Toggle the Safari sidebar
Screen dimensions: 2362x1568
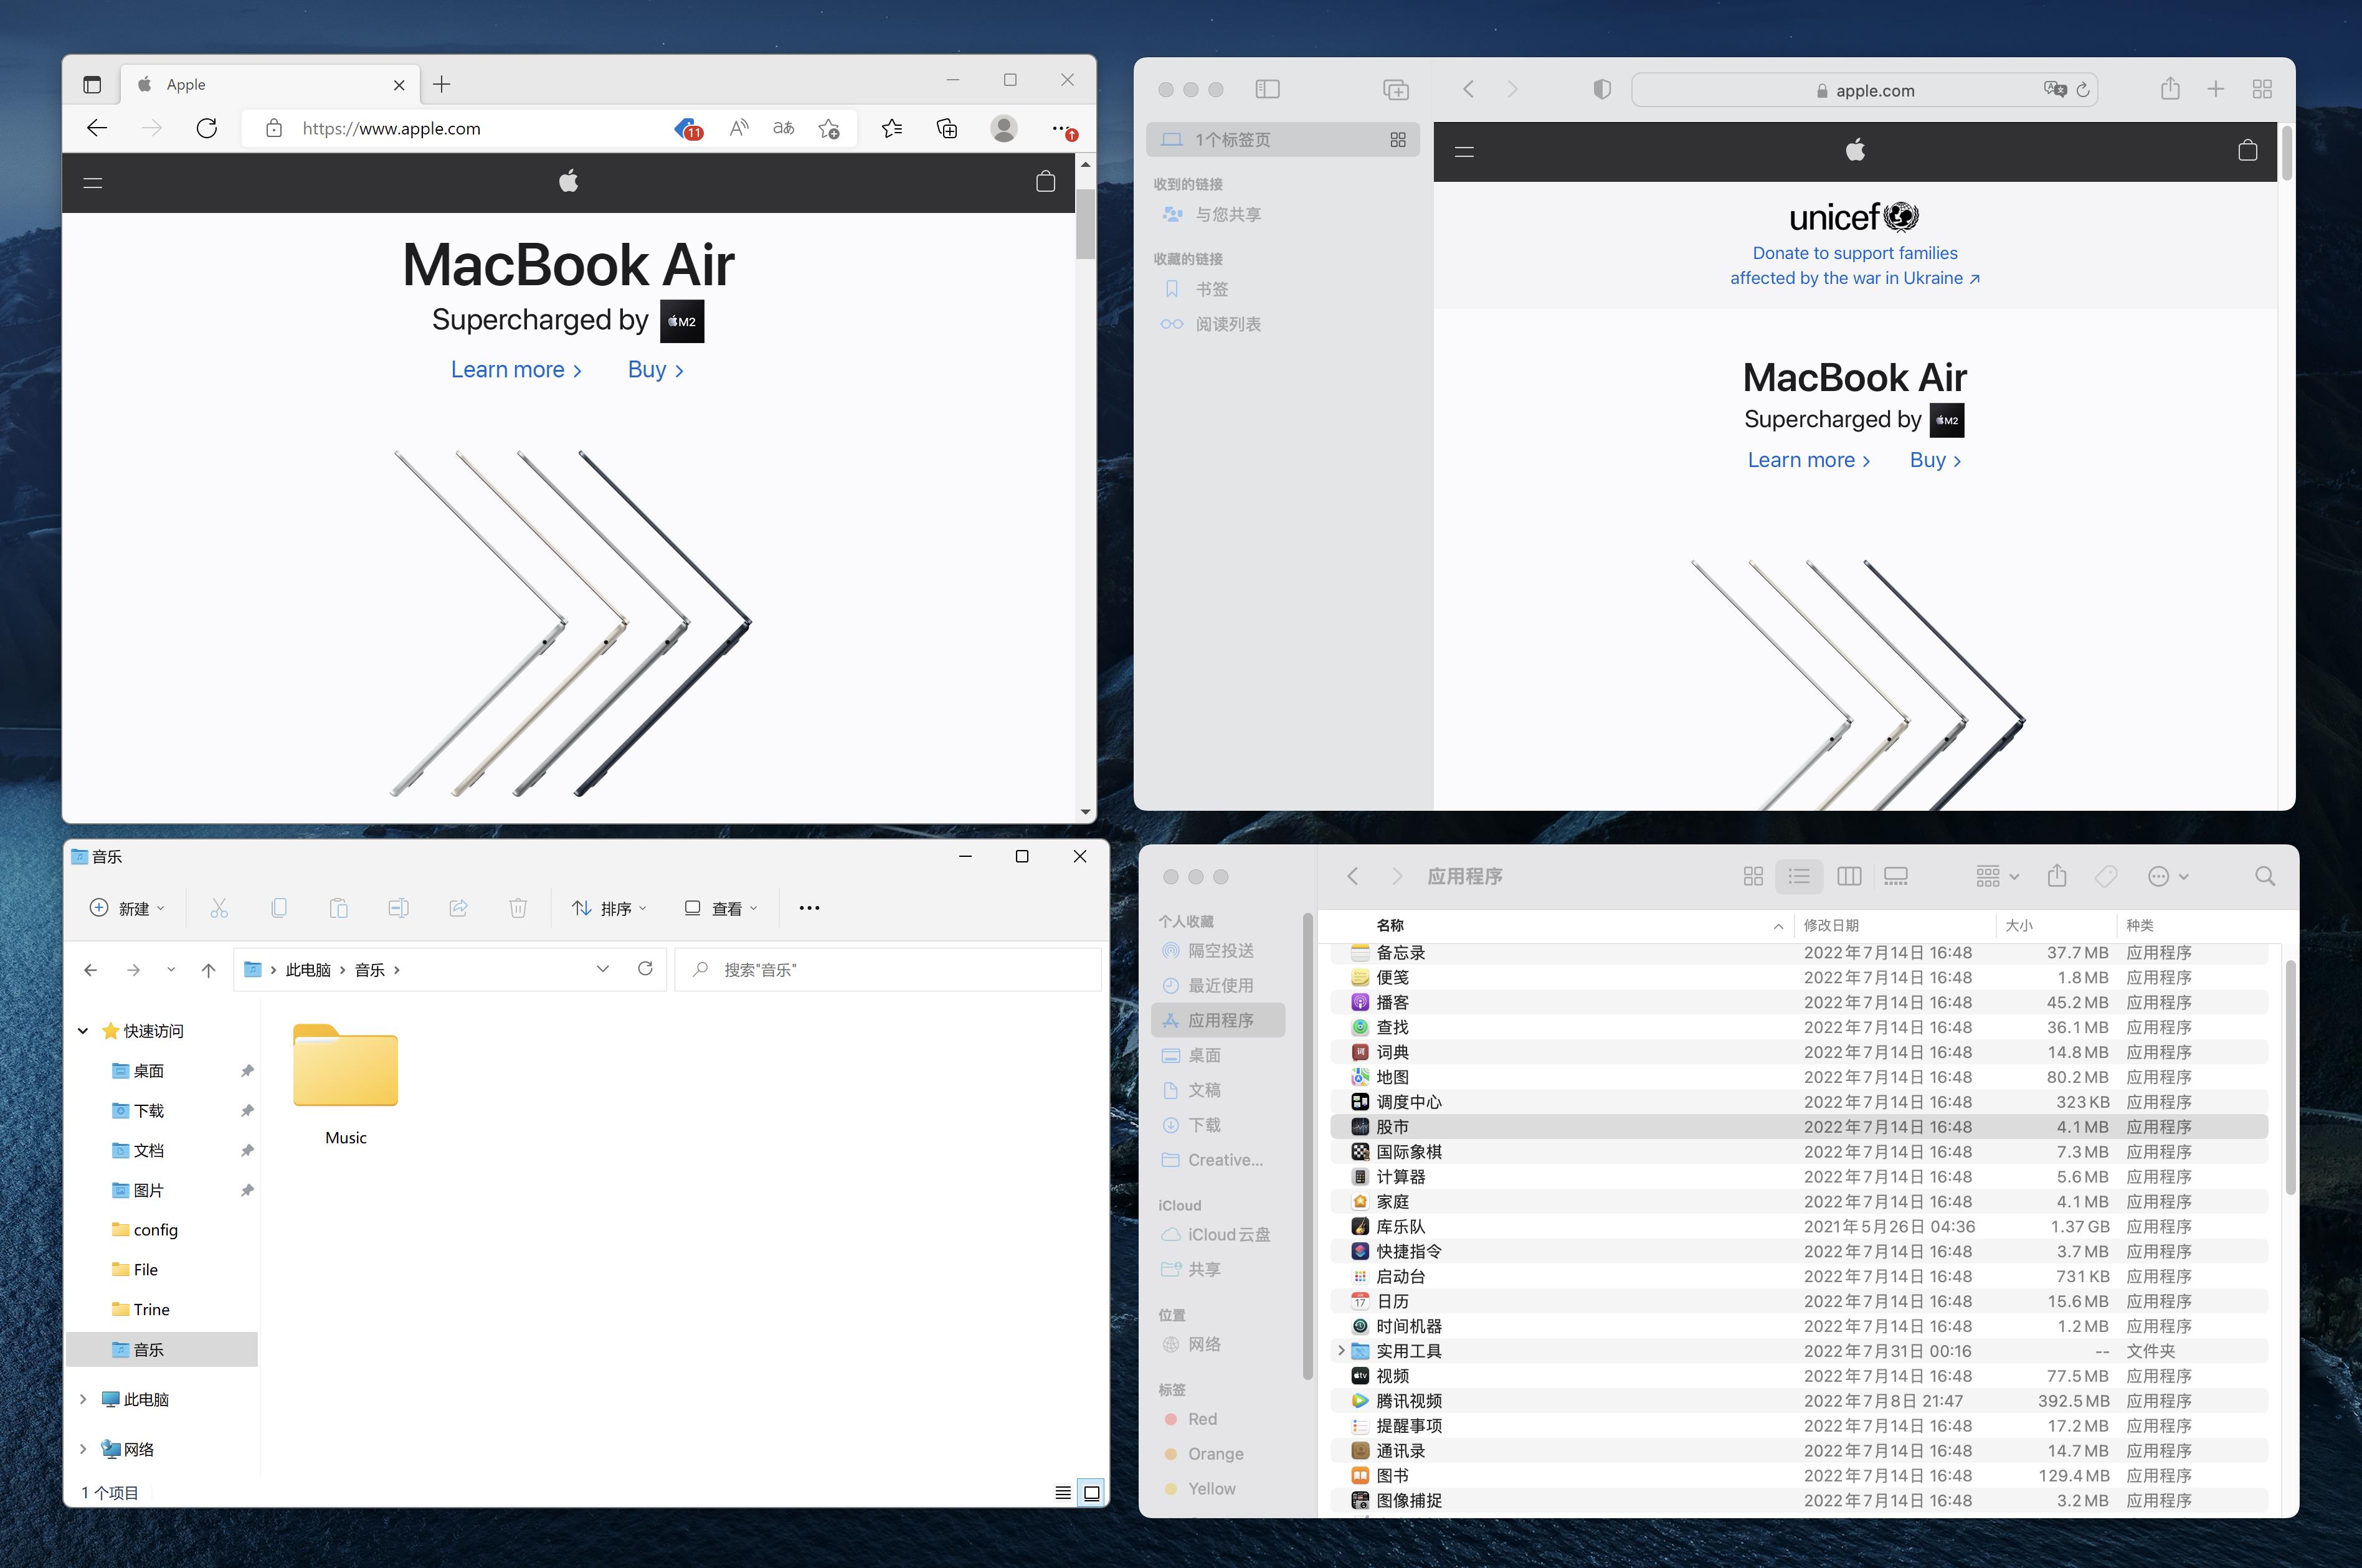[1268, 89]
